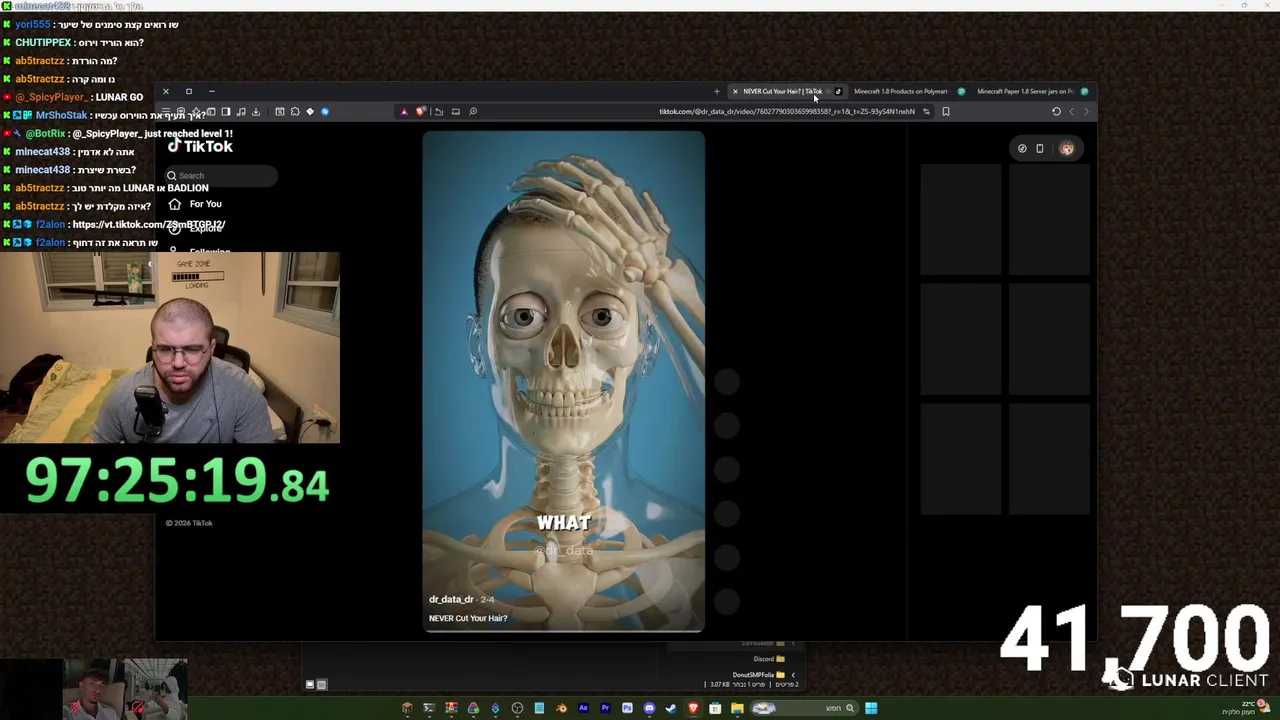1280x720 pixels.
Task: Open Photoshop from the taskbar
Action: coord(627,708)
